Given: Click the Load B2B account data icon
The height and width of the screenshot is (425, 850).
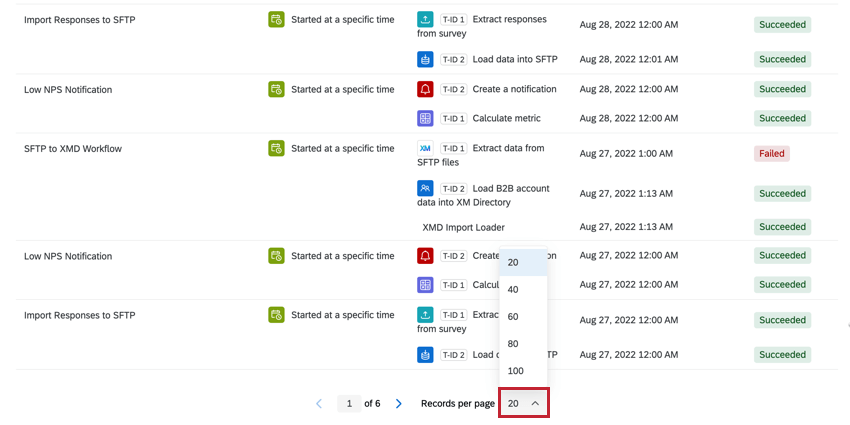Looking at the screenshot, I should [425, 188].
